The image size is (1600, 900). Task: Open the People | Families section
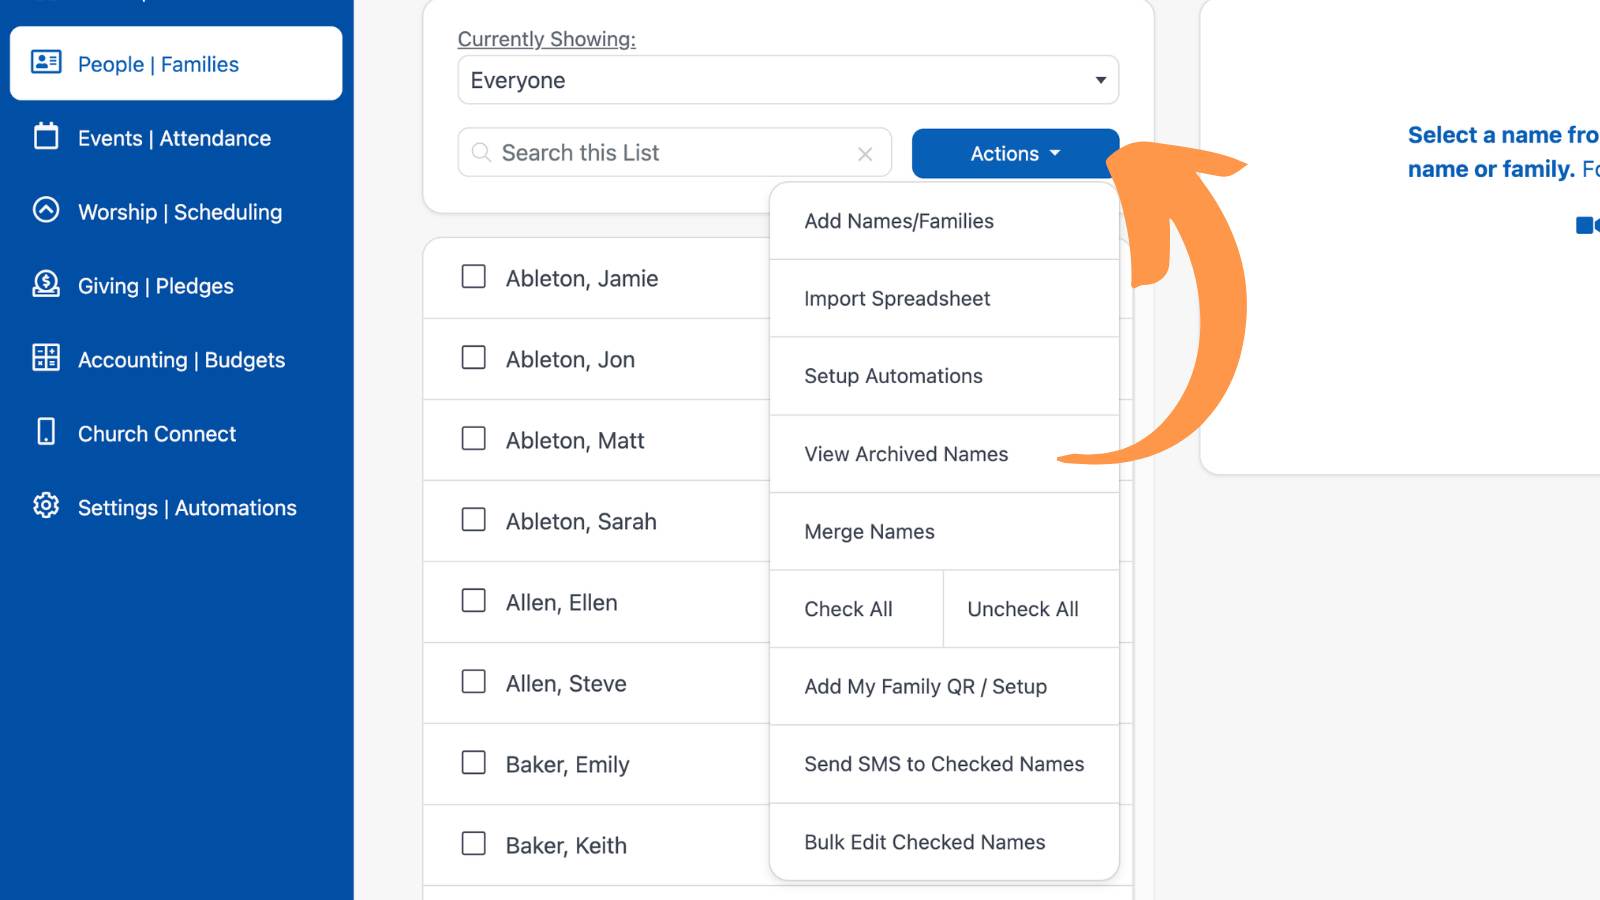coord(176,63)
